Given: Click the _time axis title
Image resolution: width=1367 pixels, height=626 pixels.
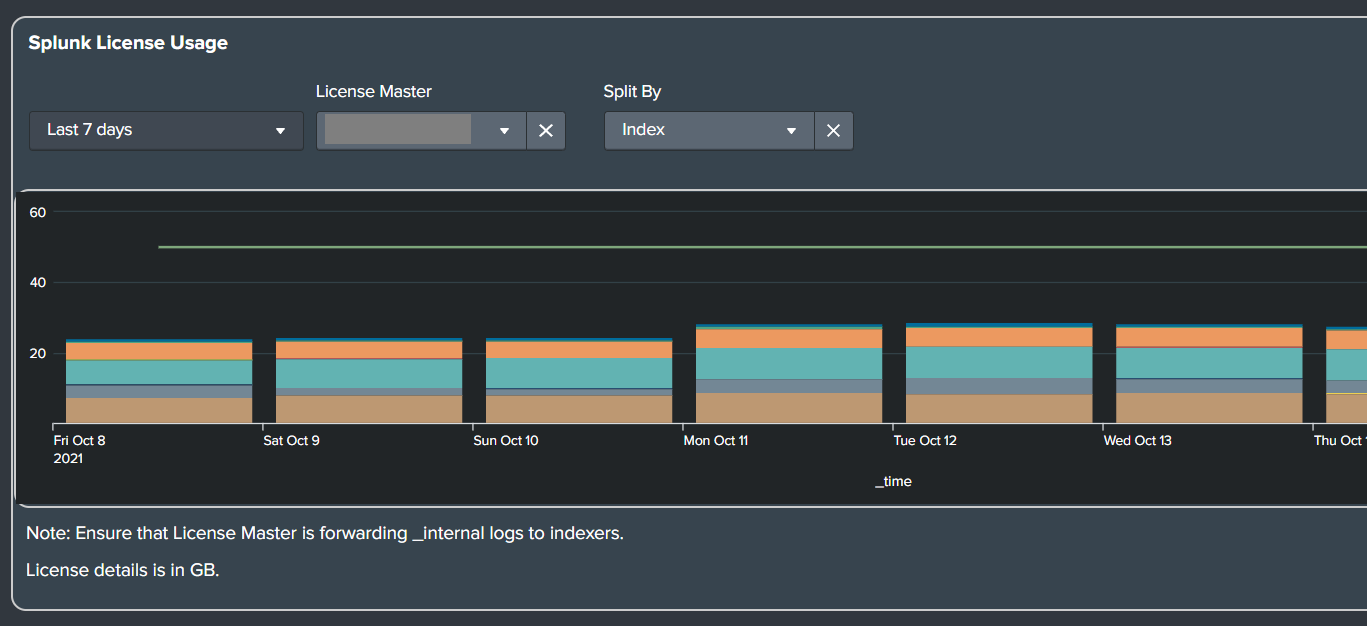Looking at the screenshot, I should tap(893, 481).
